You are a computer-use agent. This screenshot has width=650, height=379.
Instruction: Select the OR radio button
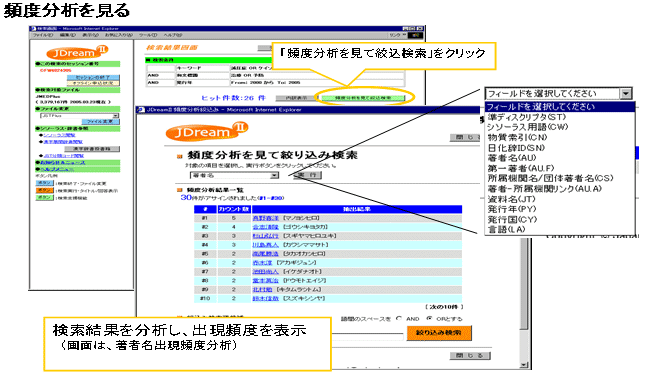[x=429, y=318]
